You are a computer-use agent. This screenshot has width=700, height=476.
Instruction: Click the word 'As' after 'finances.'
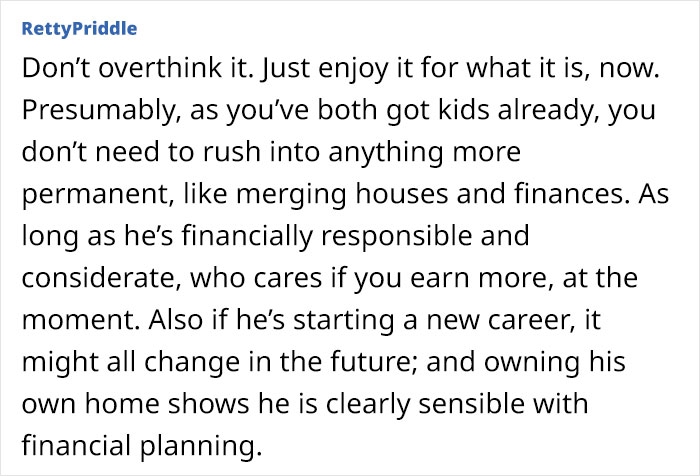click(653, 195)
